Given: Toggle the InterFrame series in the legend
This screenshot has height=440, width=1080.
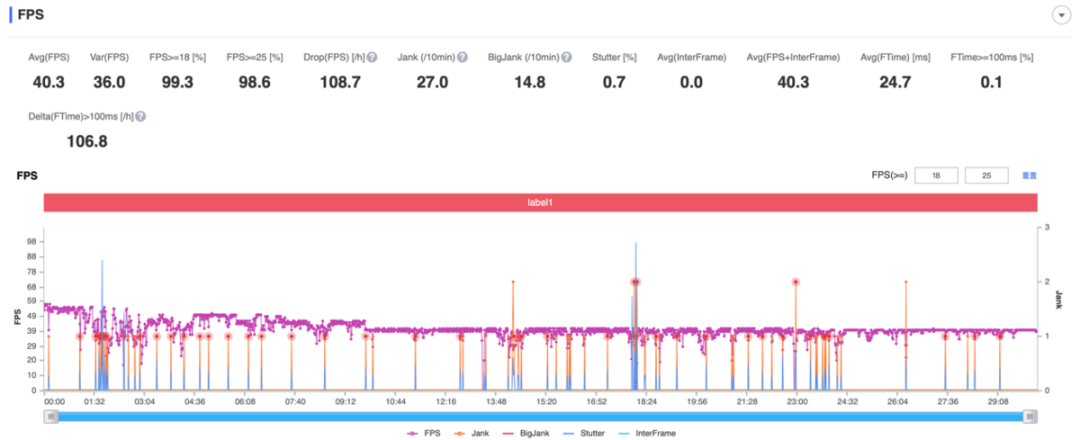Looking at the screenshot, I should tap(647, 433).
